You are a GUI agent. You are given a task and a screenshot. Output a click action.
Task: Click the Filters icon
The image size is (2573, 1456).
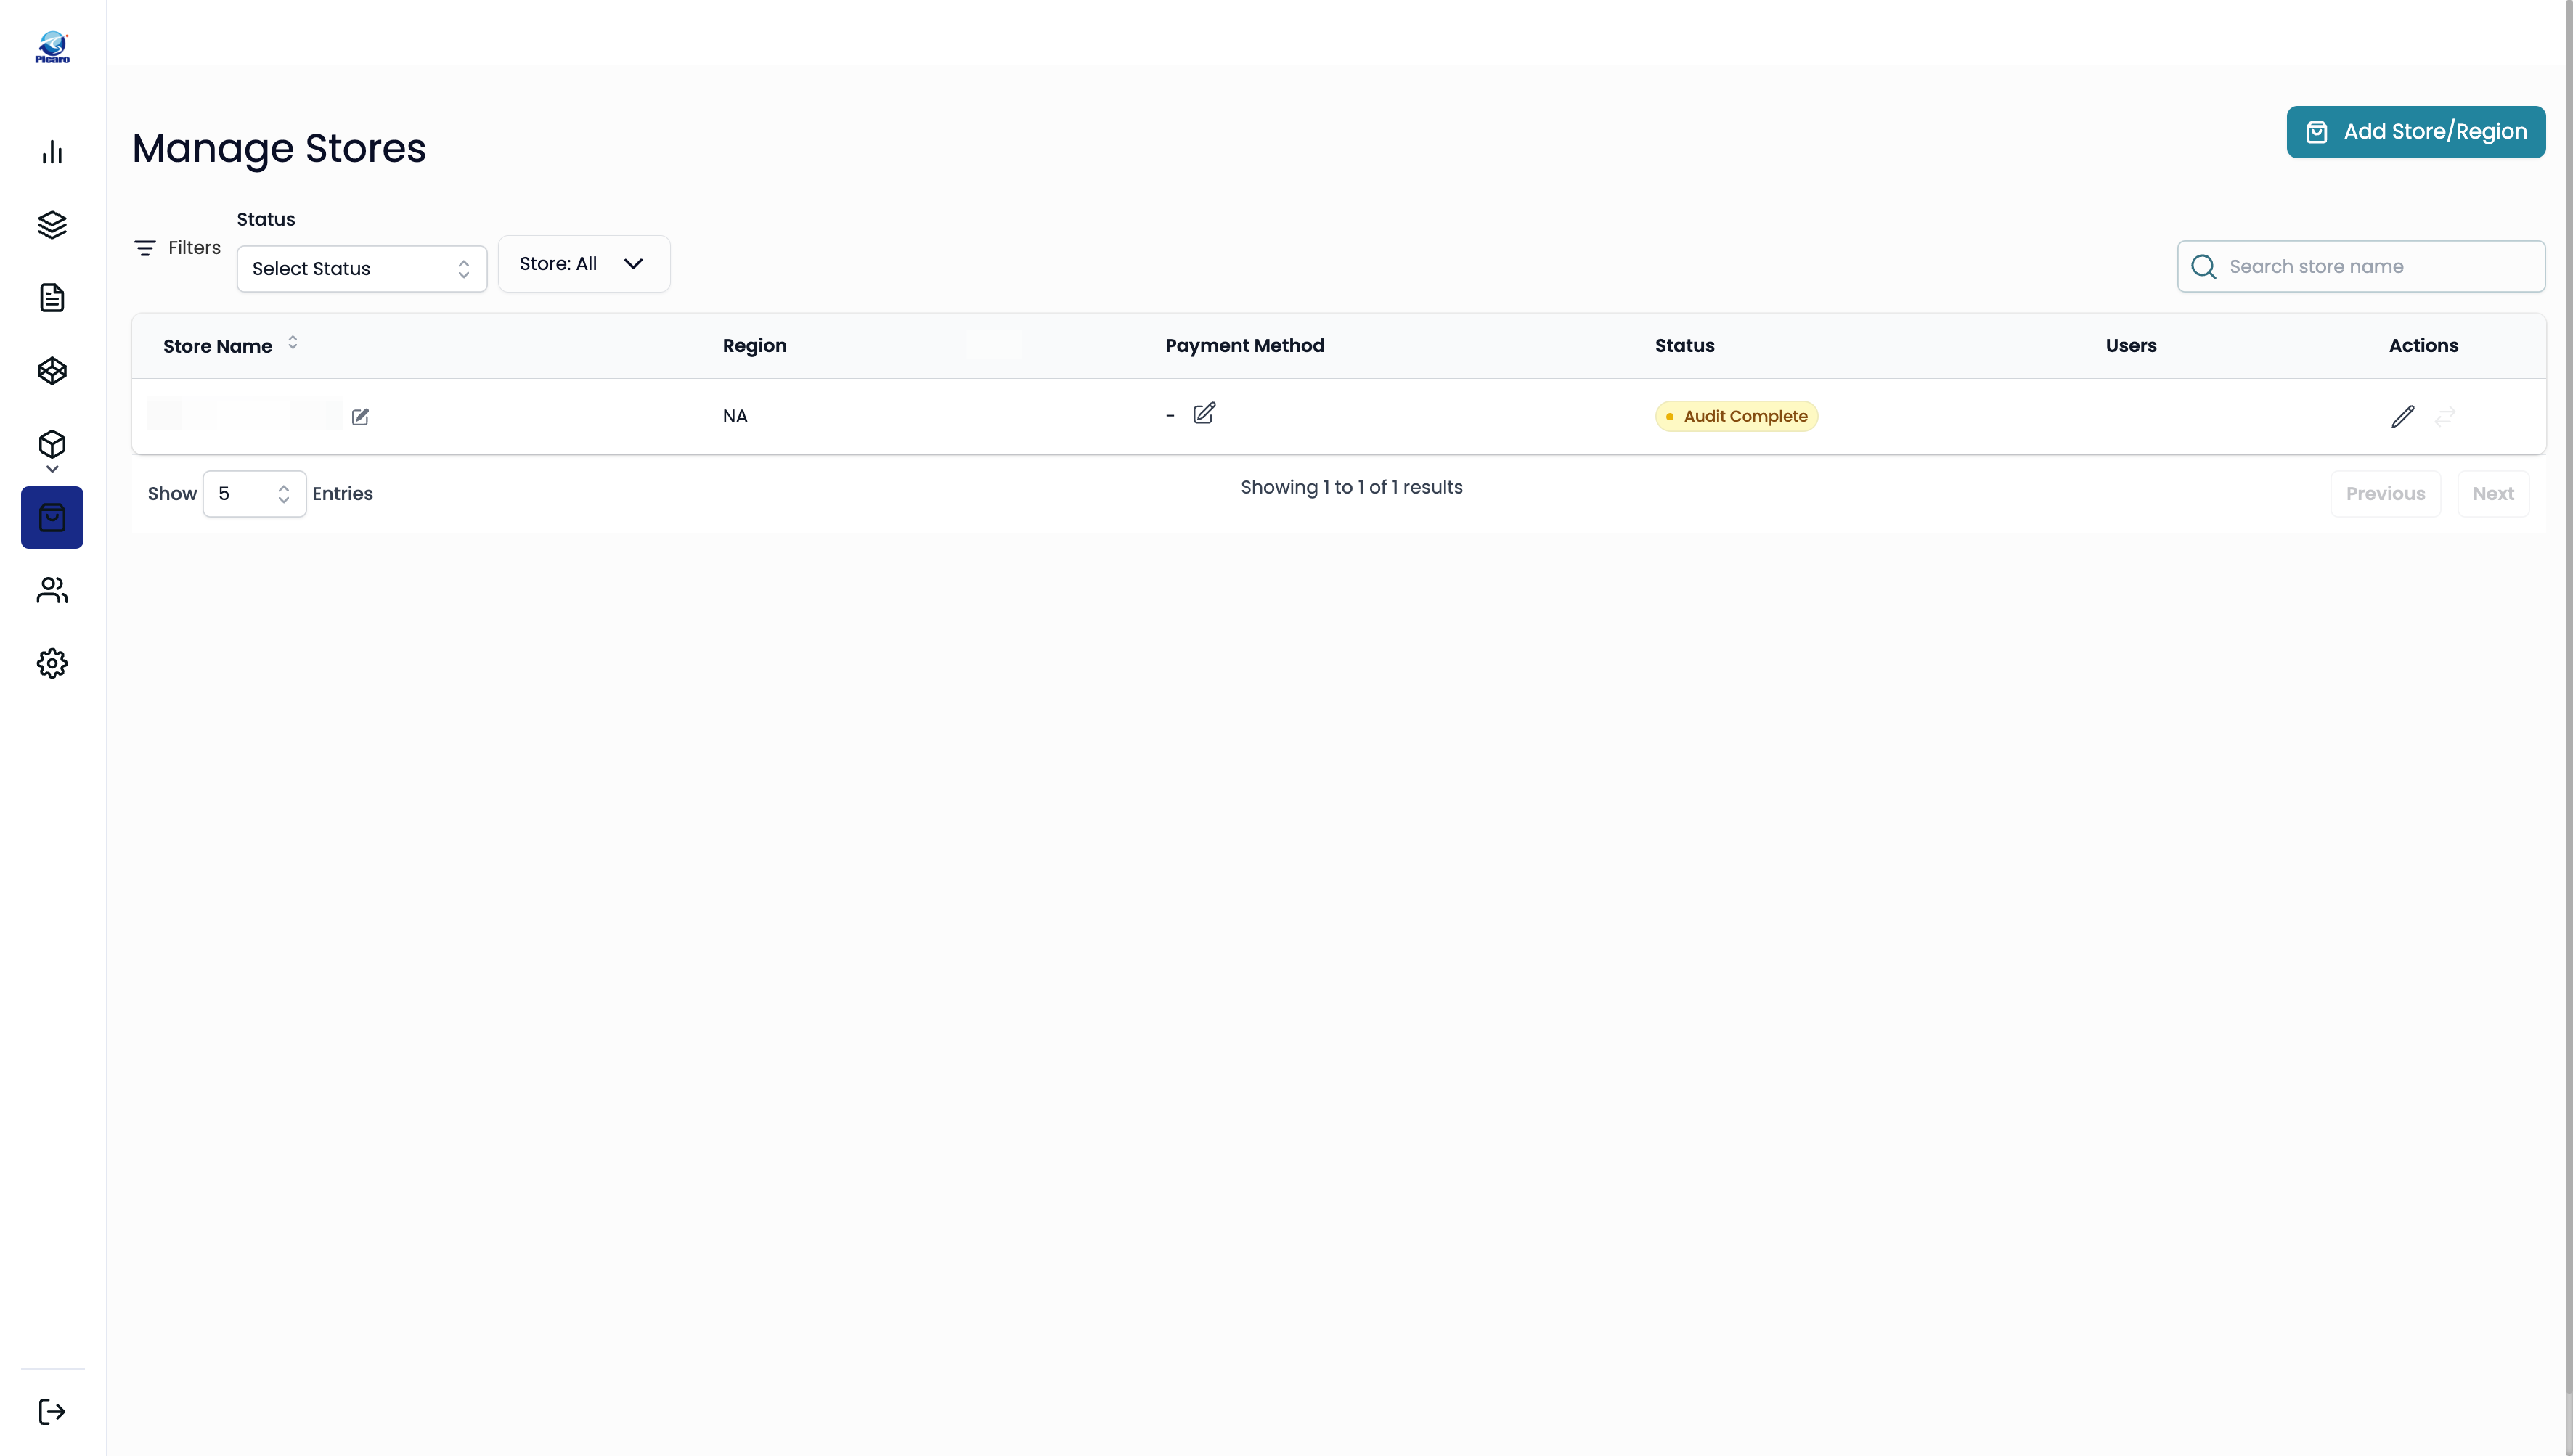145,248
